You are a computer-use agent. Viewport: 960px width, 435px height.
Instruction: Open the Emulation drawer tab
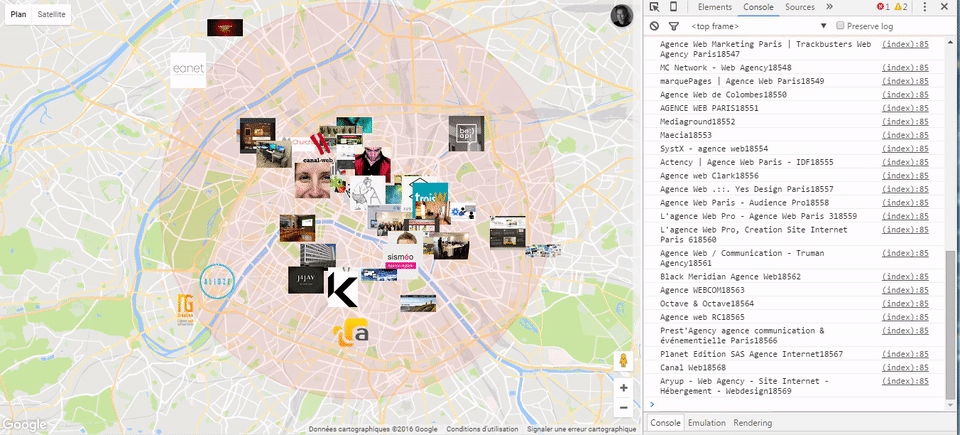[707, 424]
